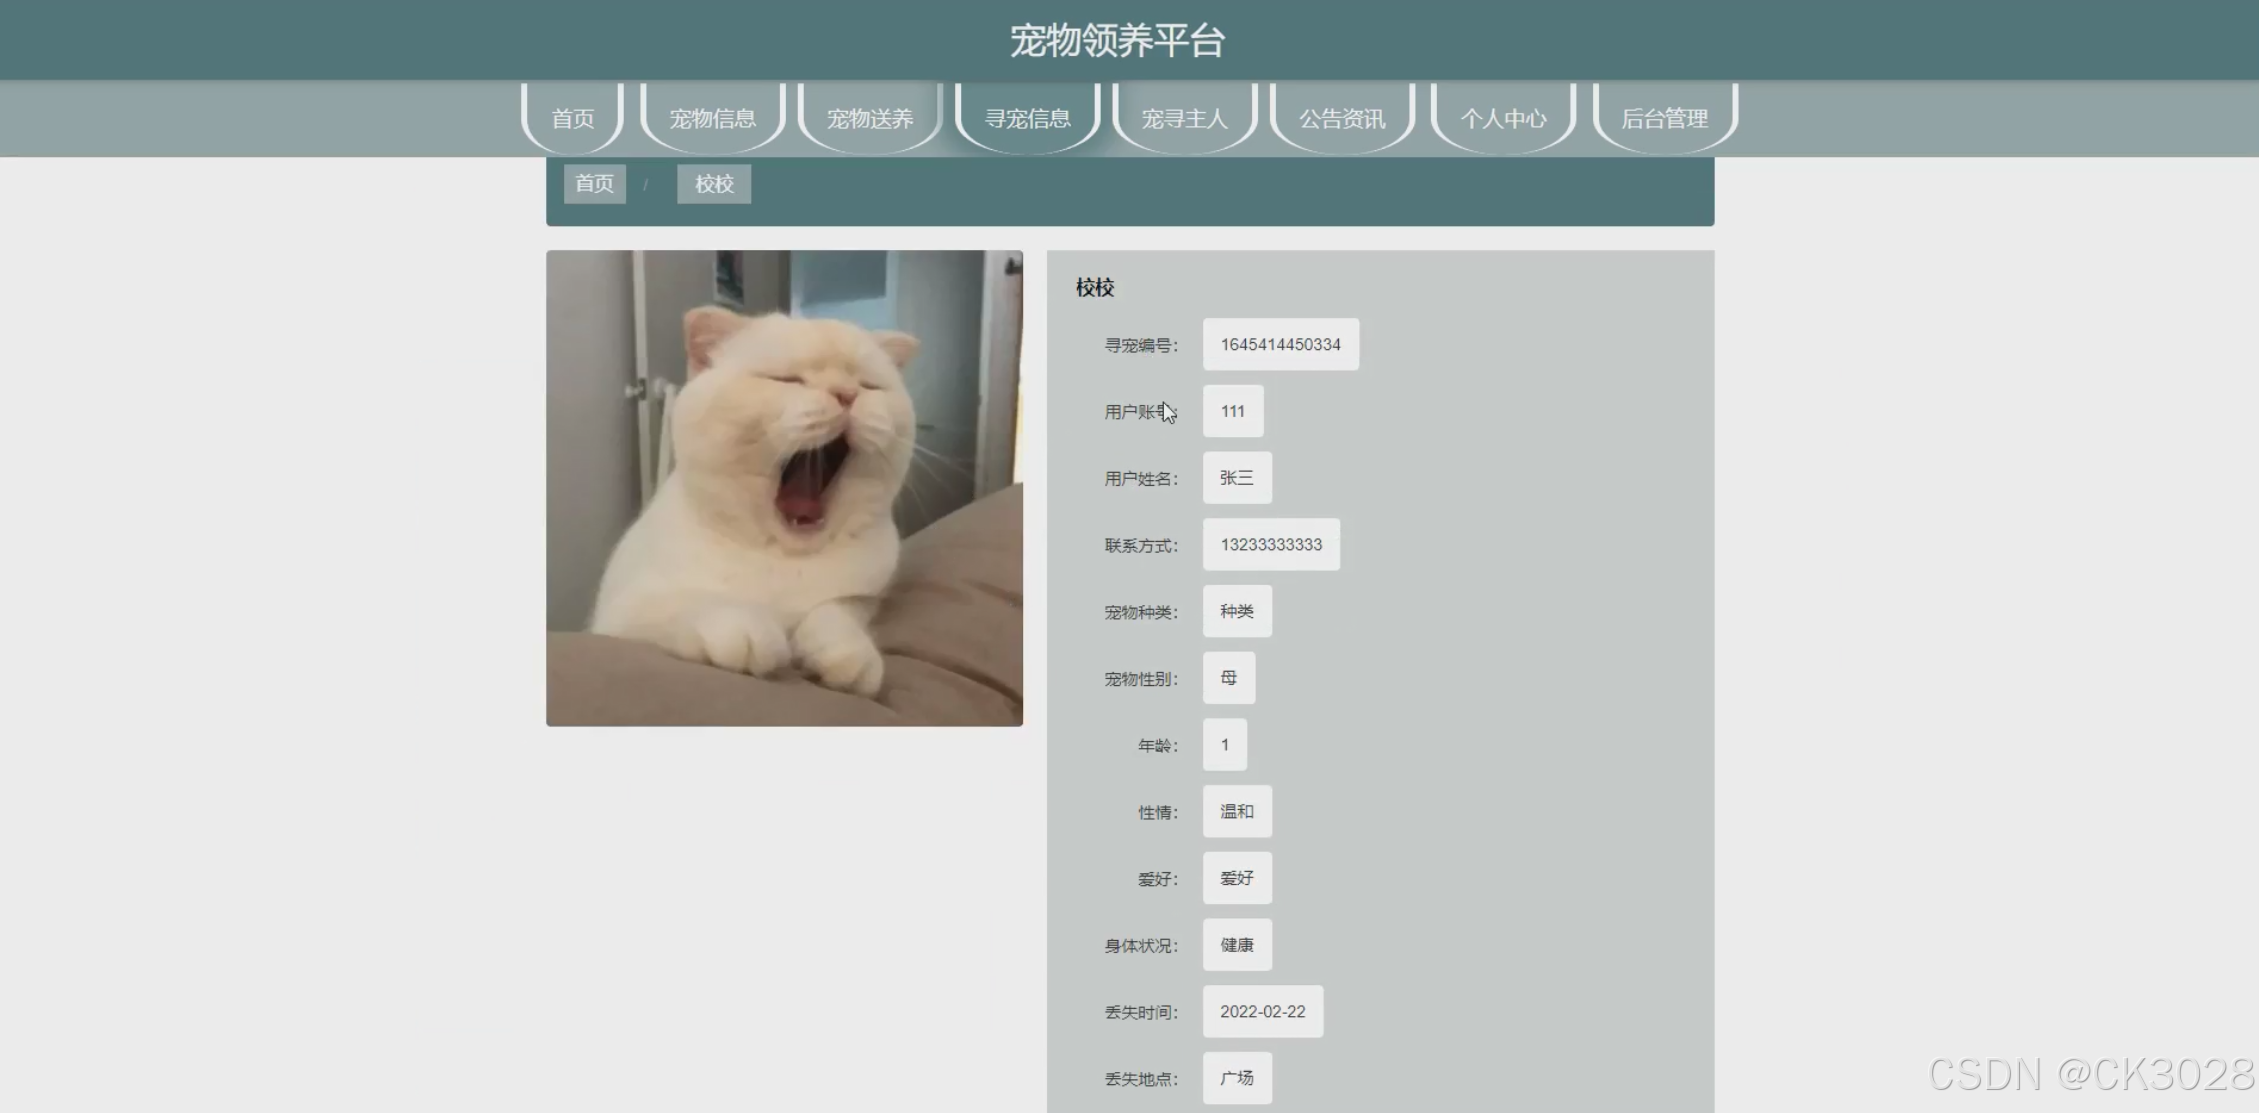Select the 寻宠信息 navigation tab
The height and width of the screenshot is (1113, 2259).
1027,119
